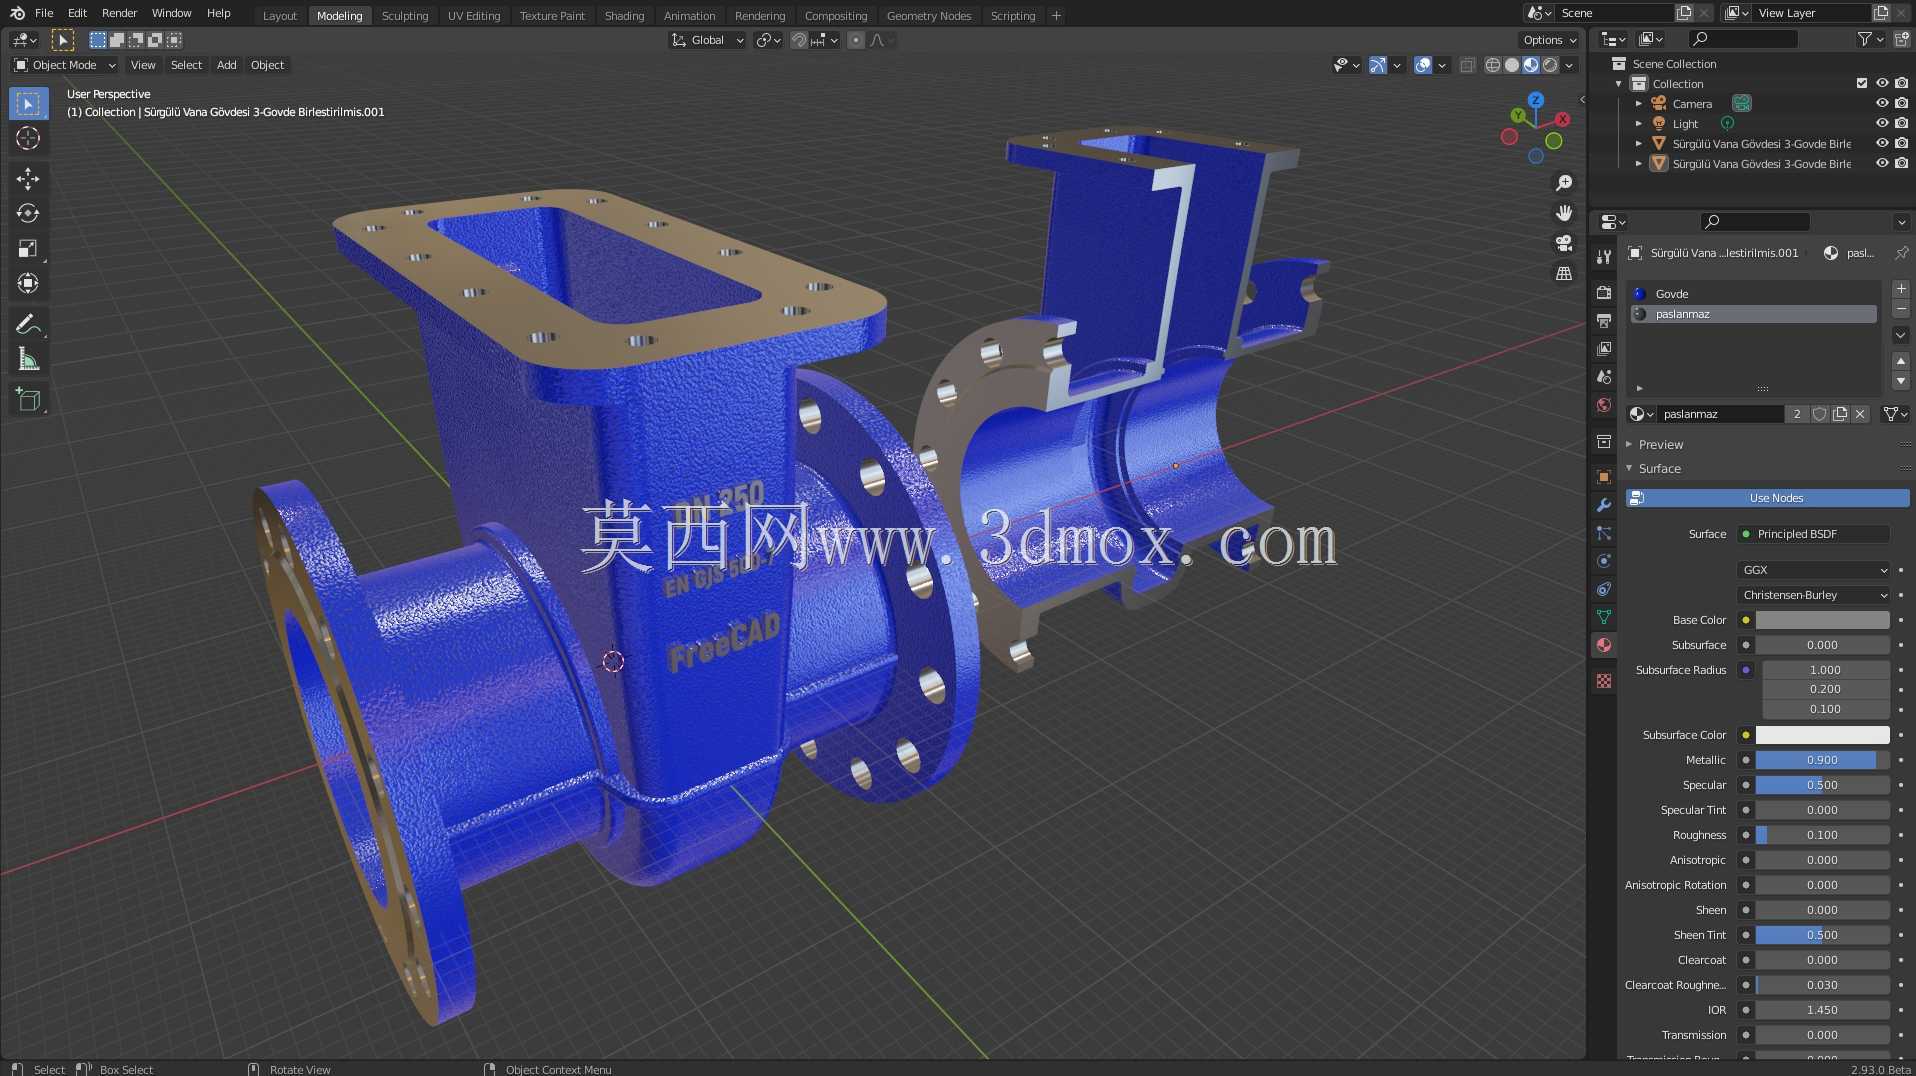Open the Output properties tab
The width and height of the screenshot is (1916, 1076).
point(1604,321)
